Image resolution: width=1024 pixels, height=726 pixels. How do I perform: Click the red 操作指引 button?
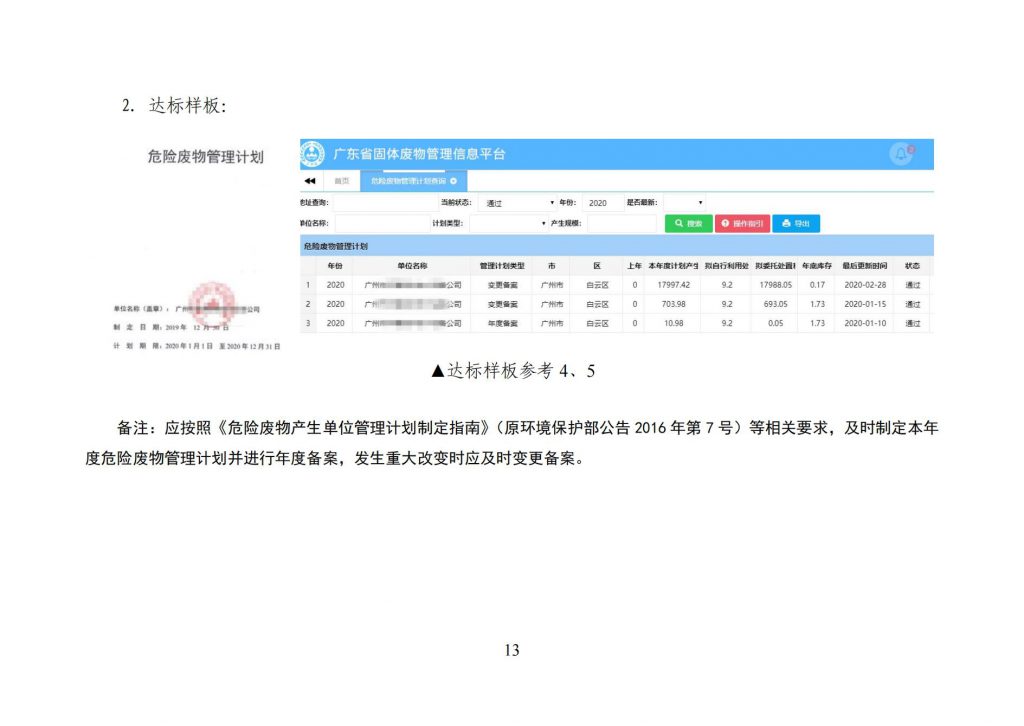point(743,223)
